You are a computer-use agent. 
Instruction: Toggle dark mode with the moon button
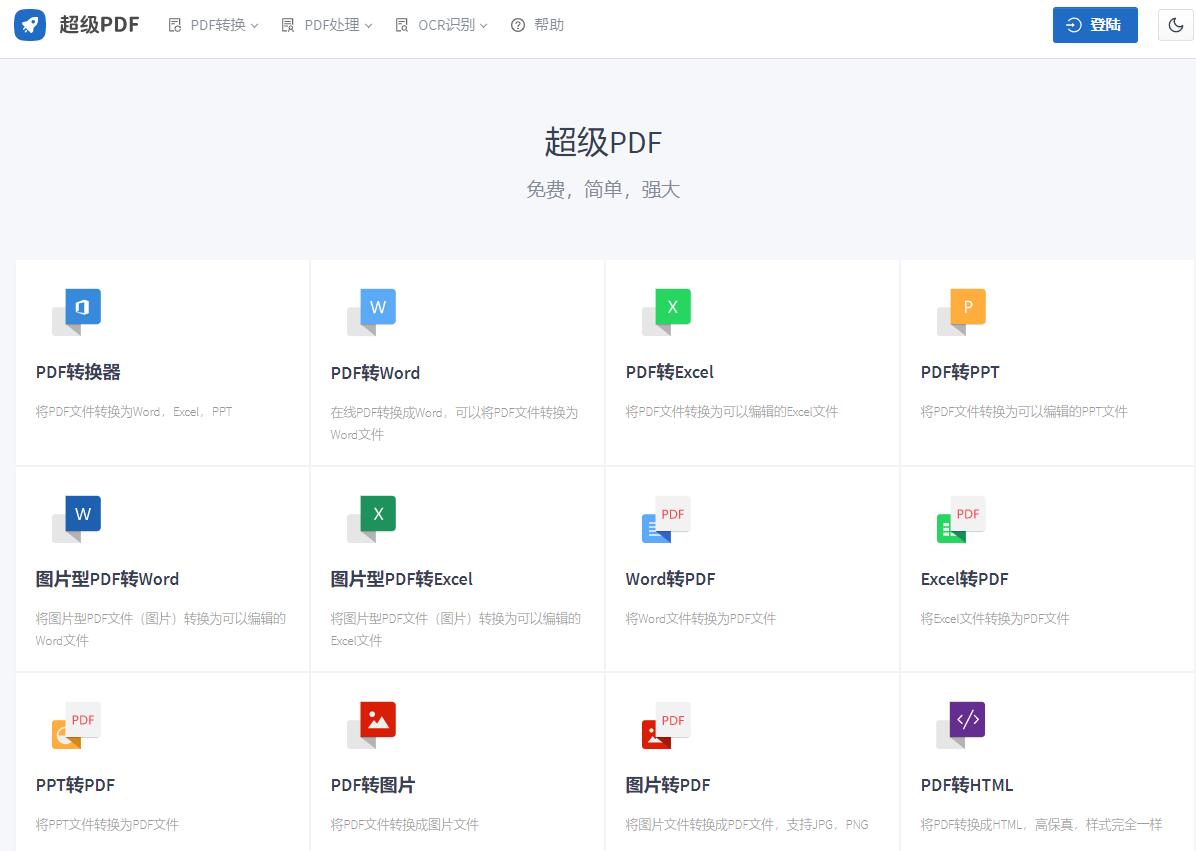point(1175,25)
